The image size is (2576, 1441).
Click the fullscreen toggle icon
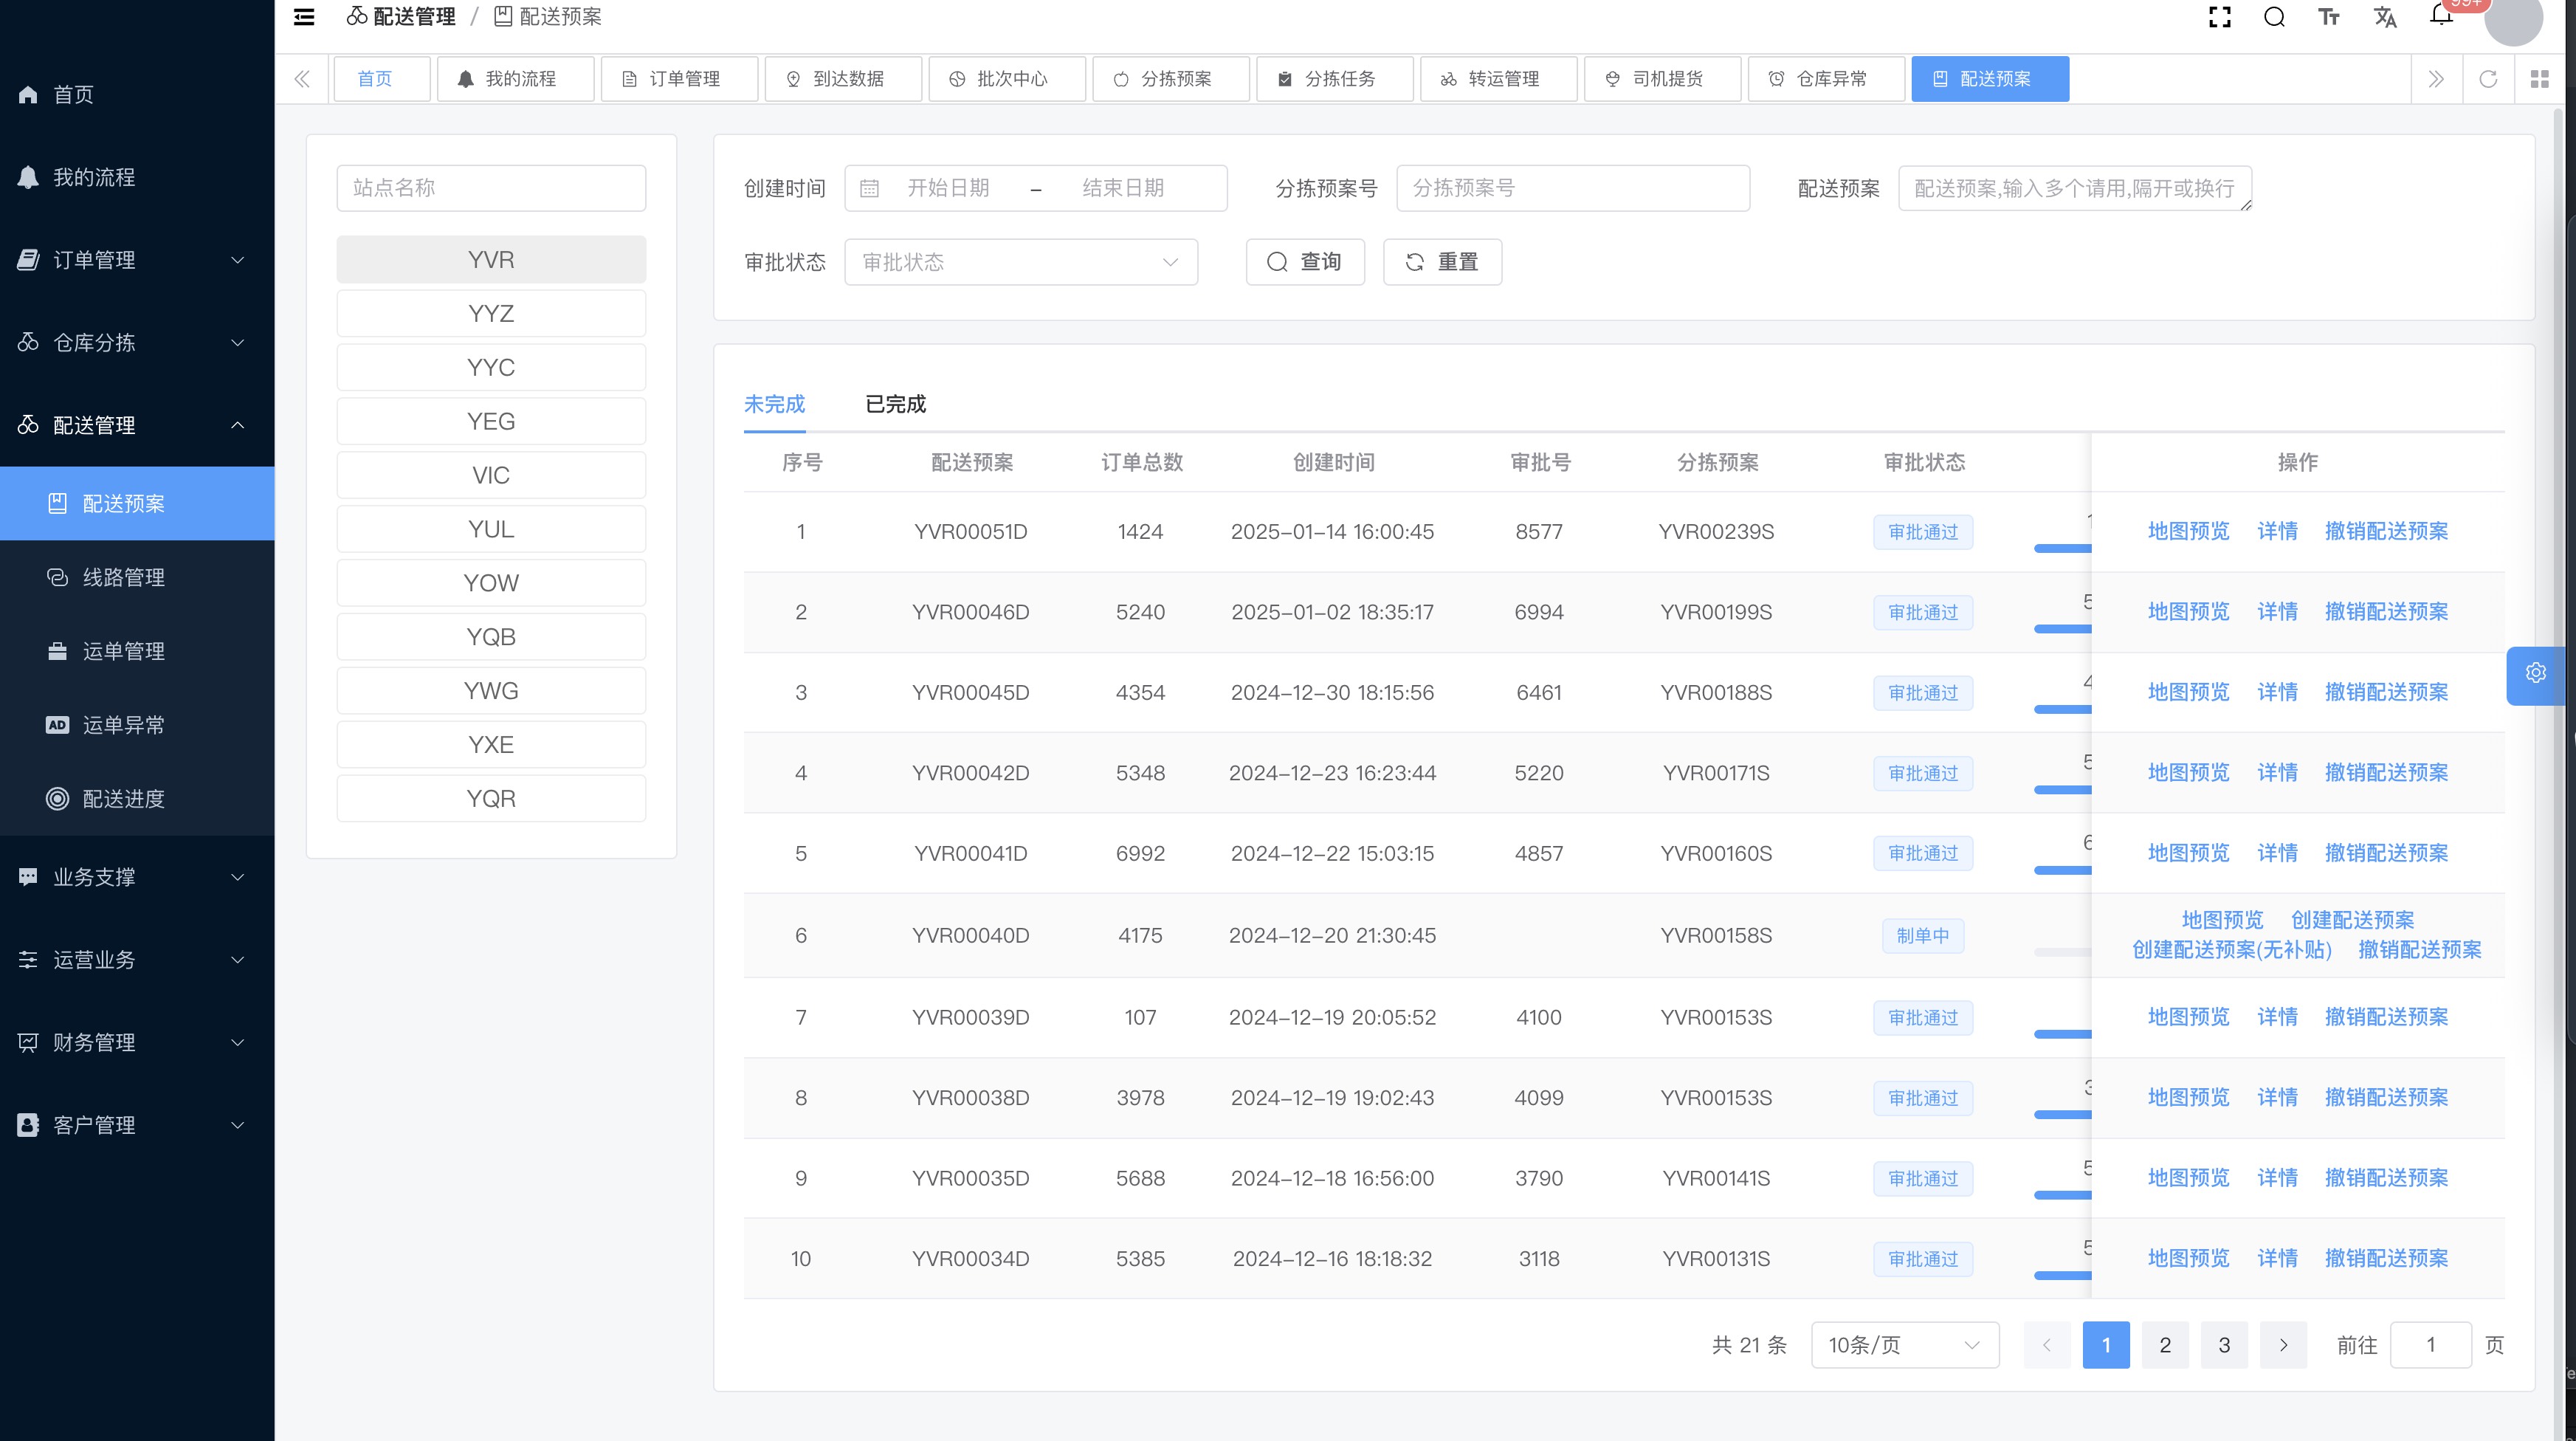coord(2219,17)
